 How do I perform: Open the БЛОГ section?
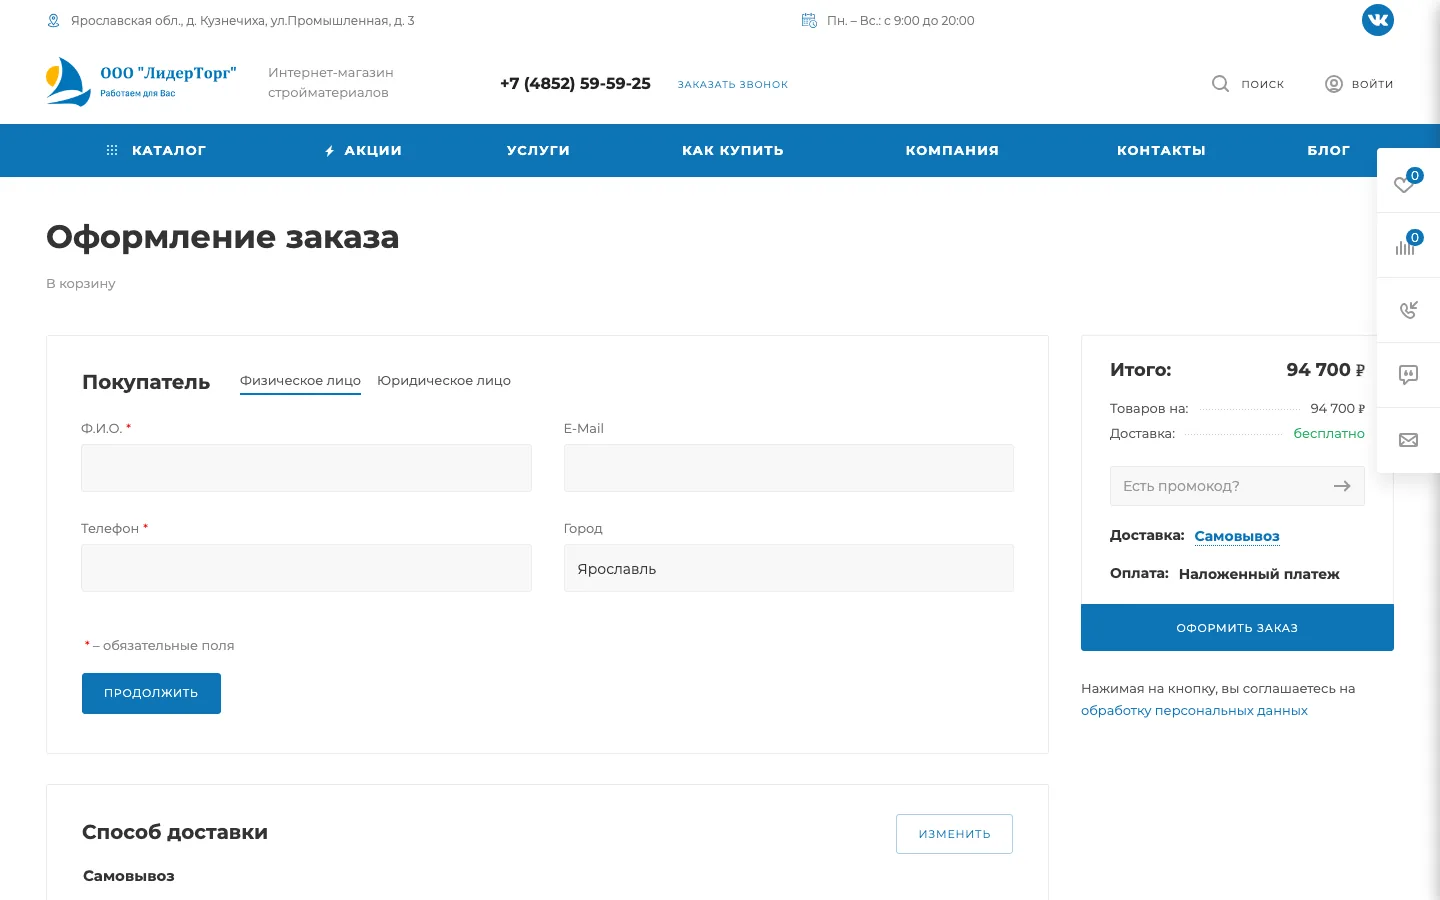click(x=1328, y=150)
